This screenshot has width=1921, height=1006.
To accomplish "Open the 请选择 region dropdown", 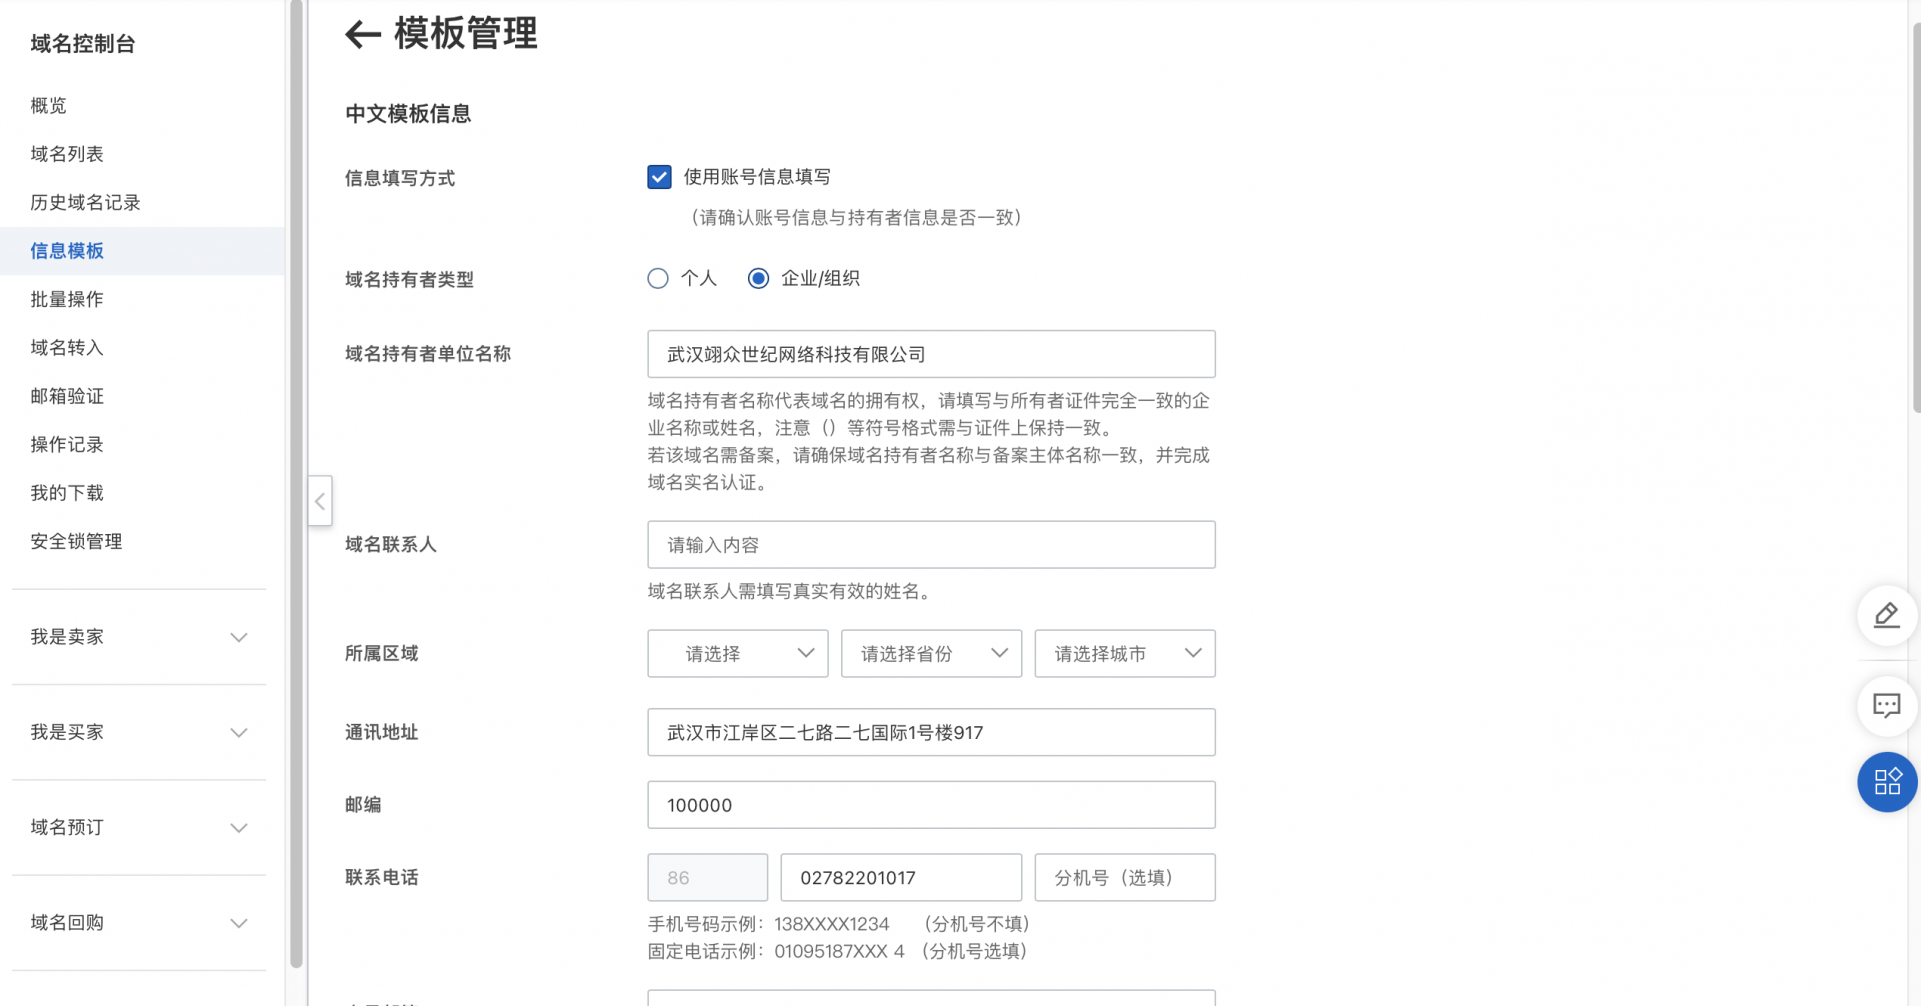I will (737, 654).
